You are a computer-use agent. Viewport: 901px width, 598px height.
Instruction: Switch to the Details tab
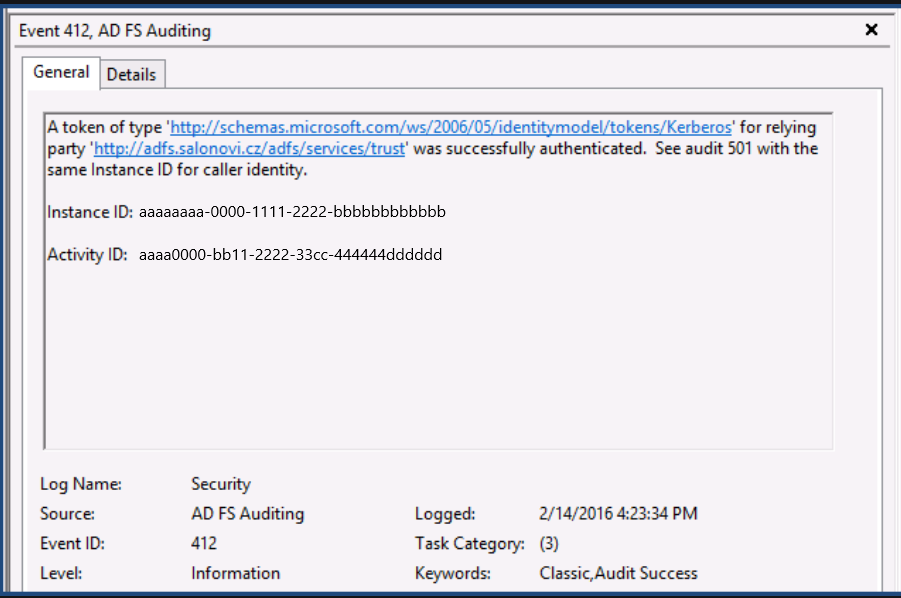(x=132, y=73)
